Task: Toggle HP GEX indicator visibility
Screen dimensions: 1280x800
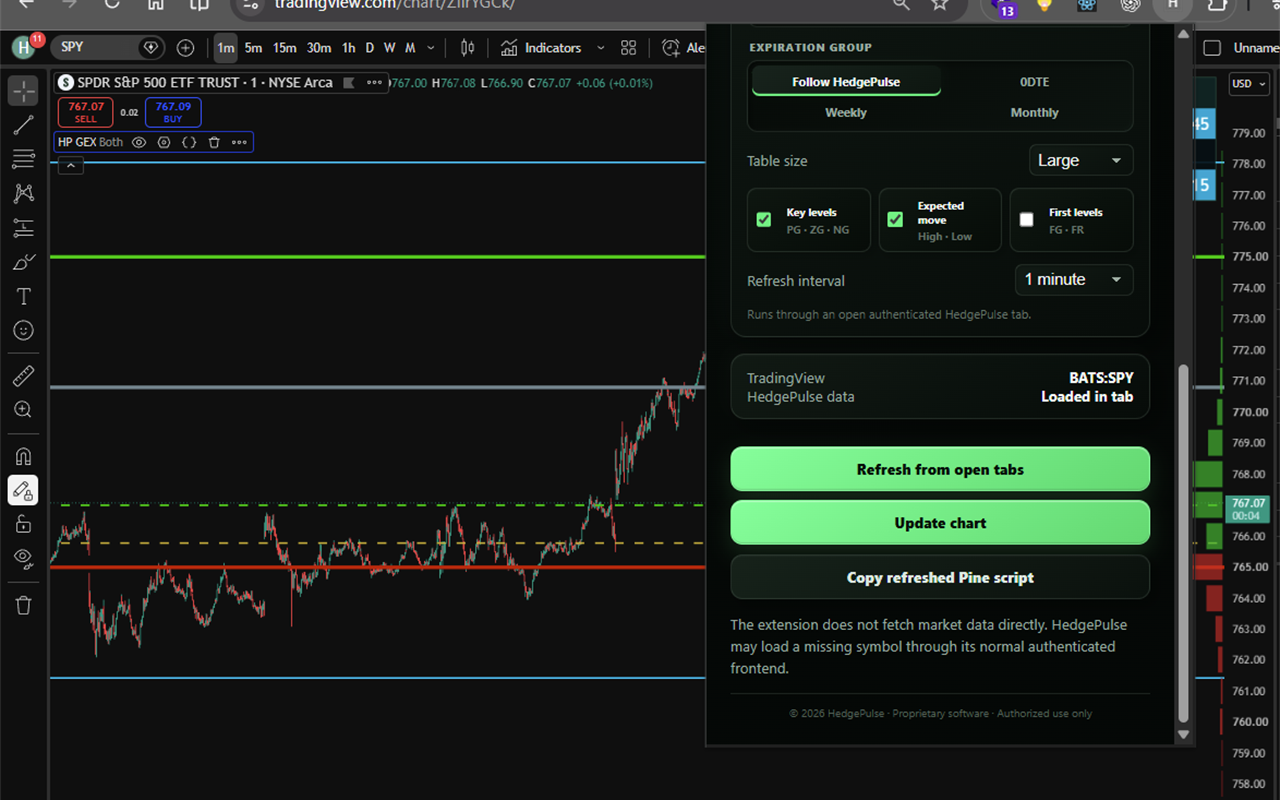Action: (x=140, y=142)
